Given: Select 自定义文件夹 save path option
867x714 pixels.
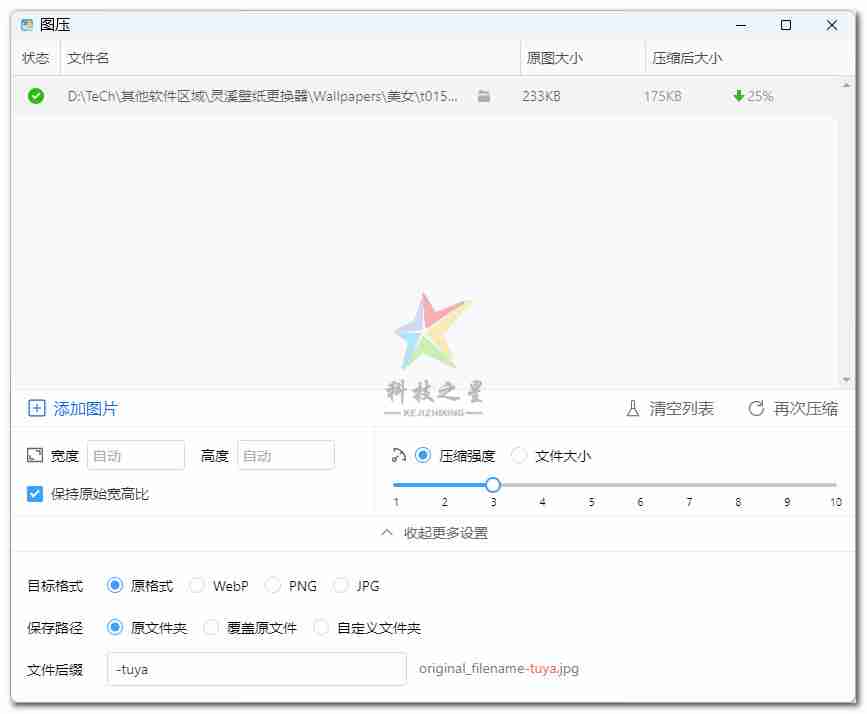Looking at the screenshot, I should tap(321, 627).
